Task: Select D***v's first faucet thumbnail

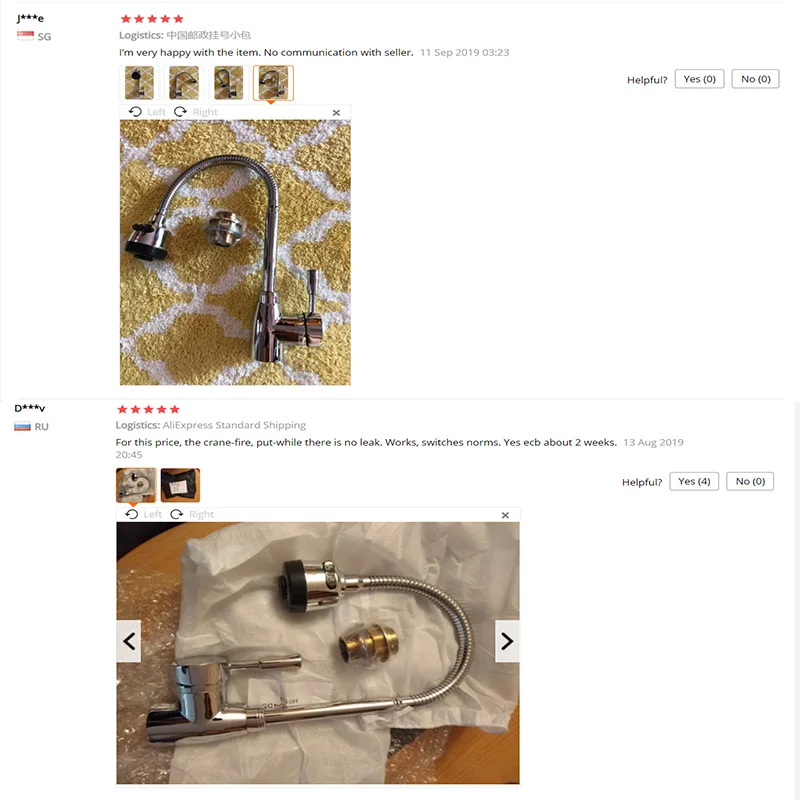Action: point(136,485)
